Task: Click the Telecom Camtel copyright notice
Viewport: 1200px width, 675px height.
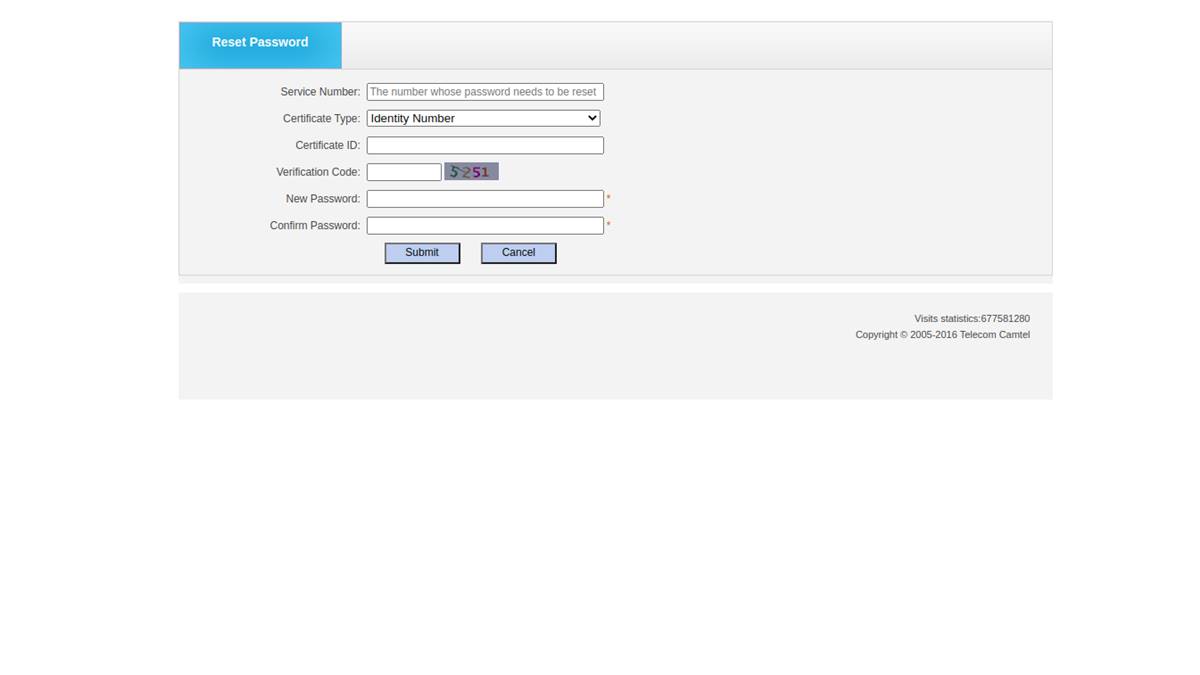Action: (942, 334)
